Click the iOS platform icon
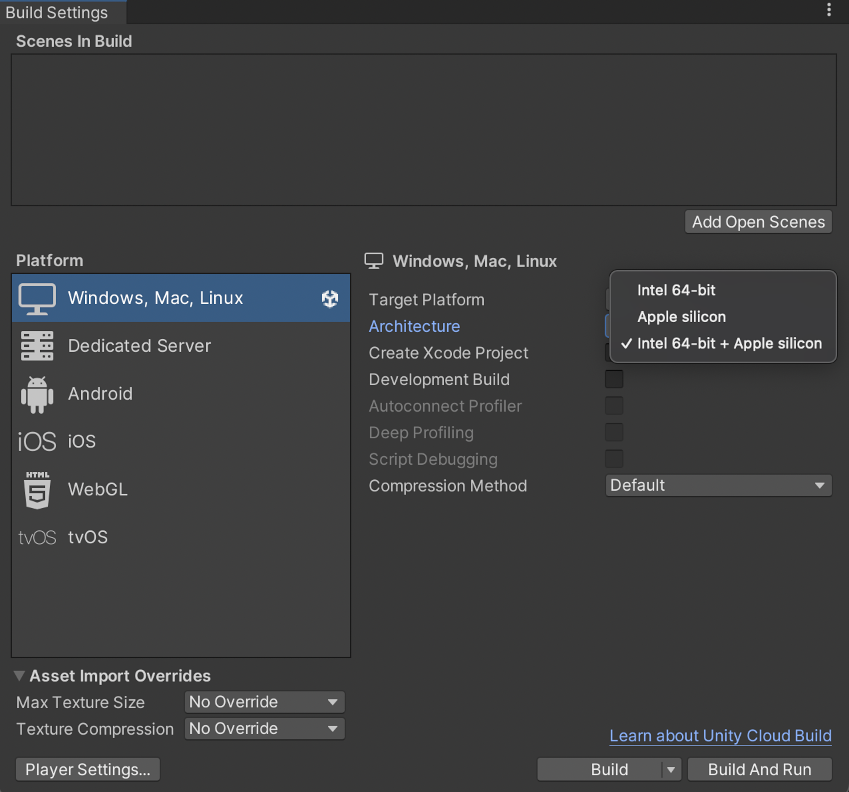The width and height of the screenshot is (849, 792). [x=37, y=442]
